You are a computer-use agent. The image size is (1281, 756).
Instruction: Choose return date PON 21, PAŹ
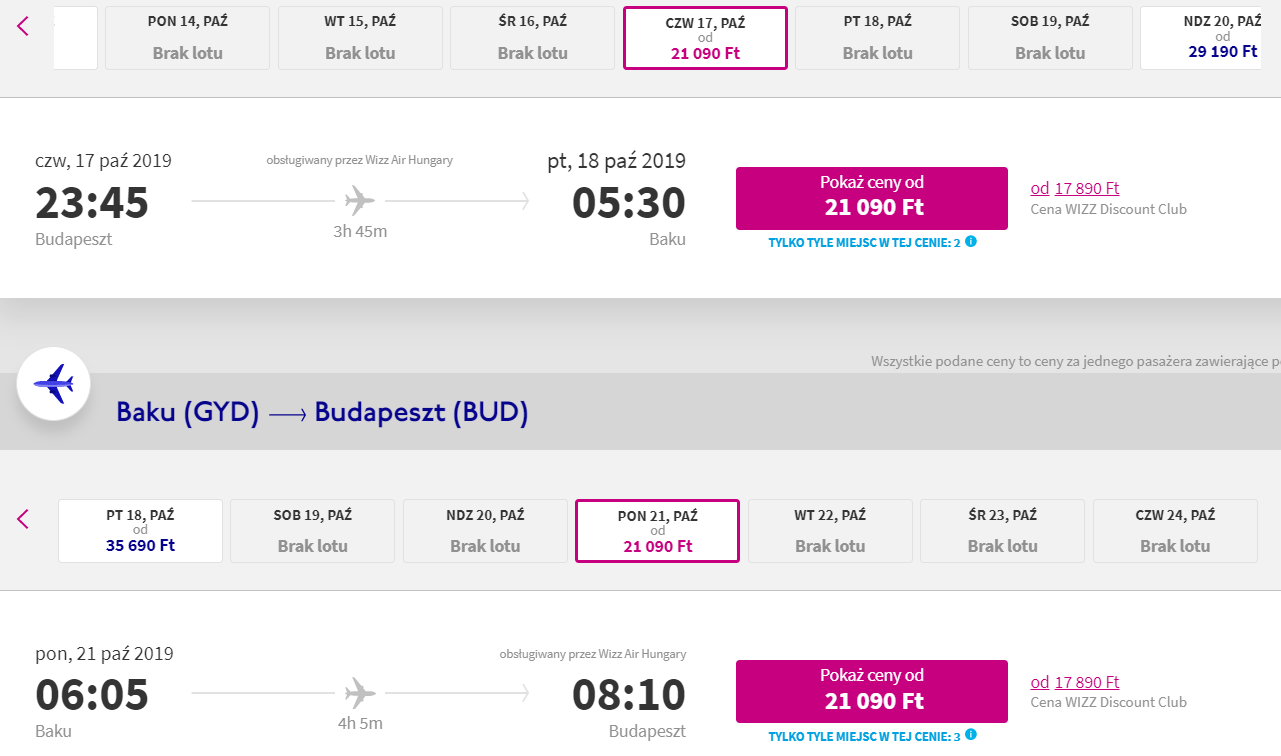tap(657, 531)
